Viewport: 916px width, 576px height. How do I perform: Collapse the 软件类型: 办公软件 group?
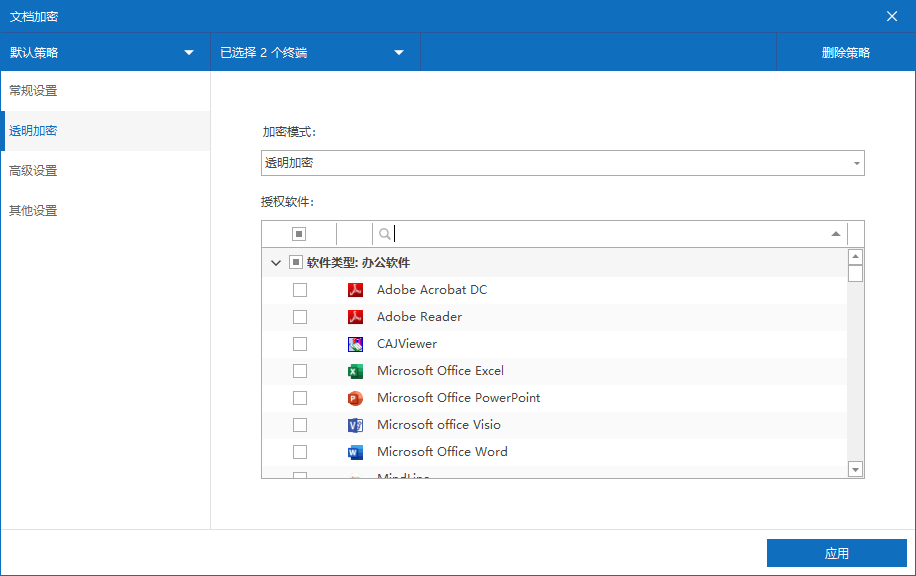(276, 263)
